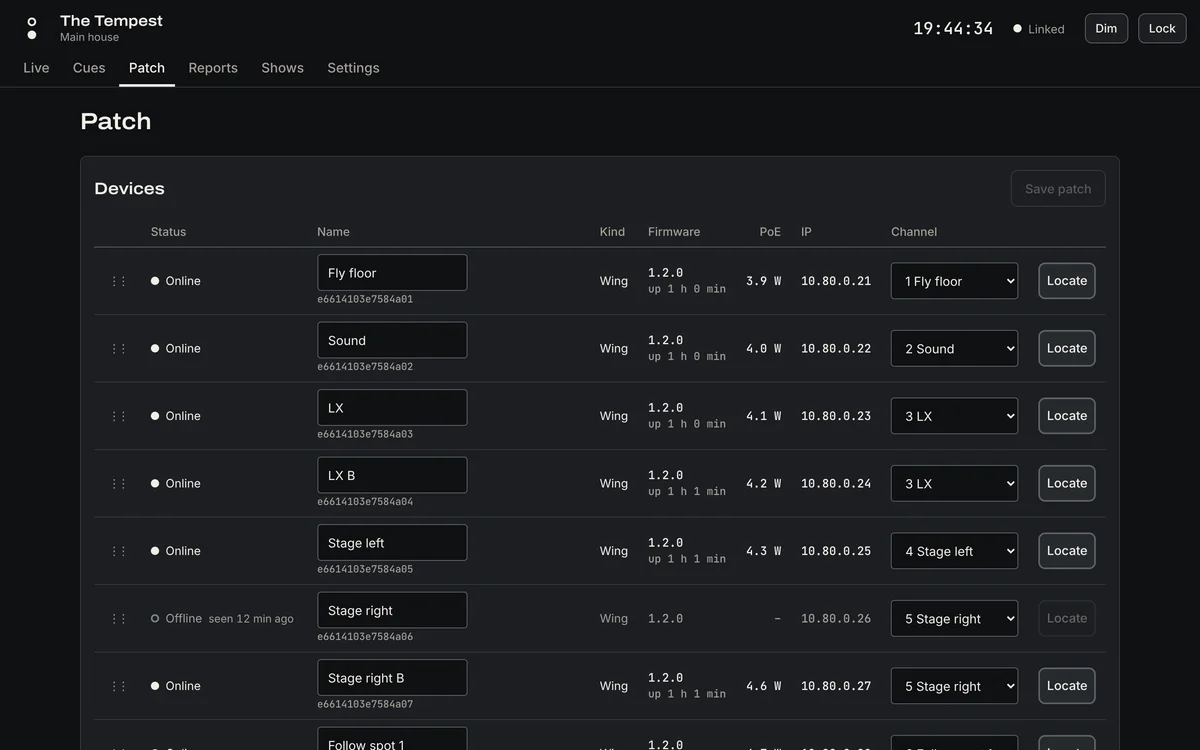This screenshot has height=750, width=1200.
Task: Edit the LX B name field
Action: tap(392, 475)
